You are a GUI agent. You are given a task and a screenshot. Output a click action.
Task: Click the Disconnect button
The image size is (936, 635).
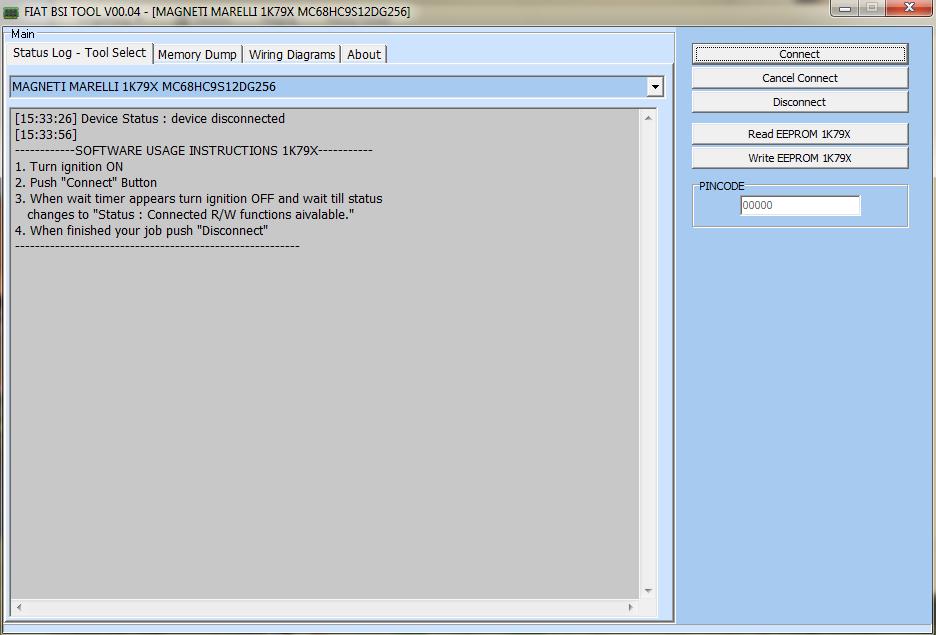(x=800, y=102)
